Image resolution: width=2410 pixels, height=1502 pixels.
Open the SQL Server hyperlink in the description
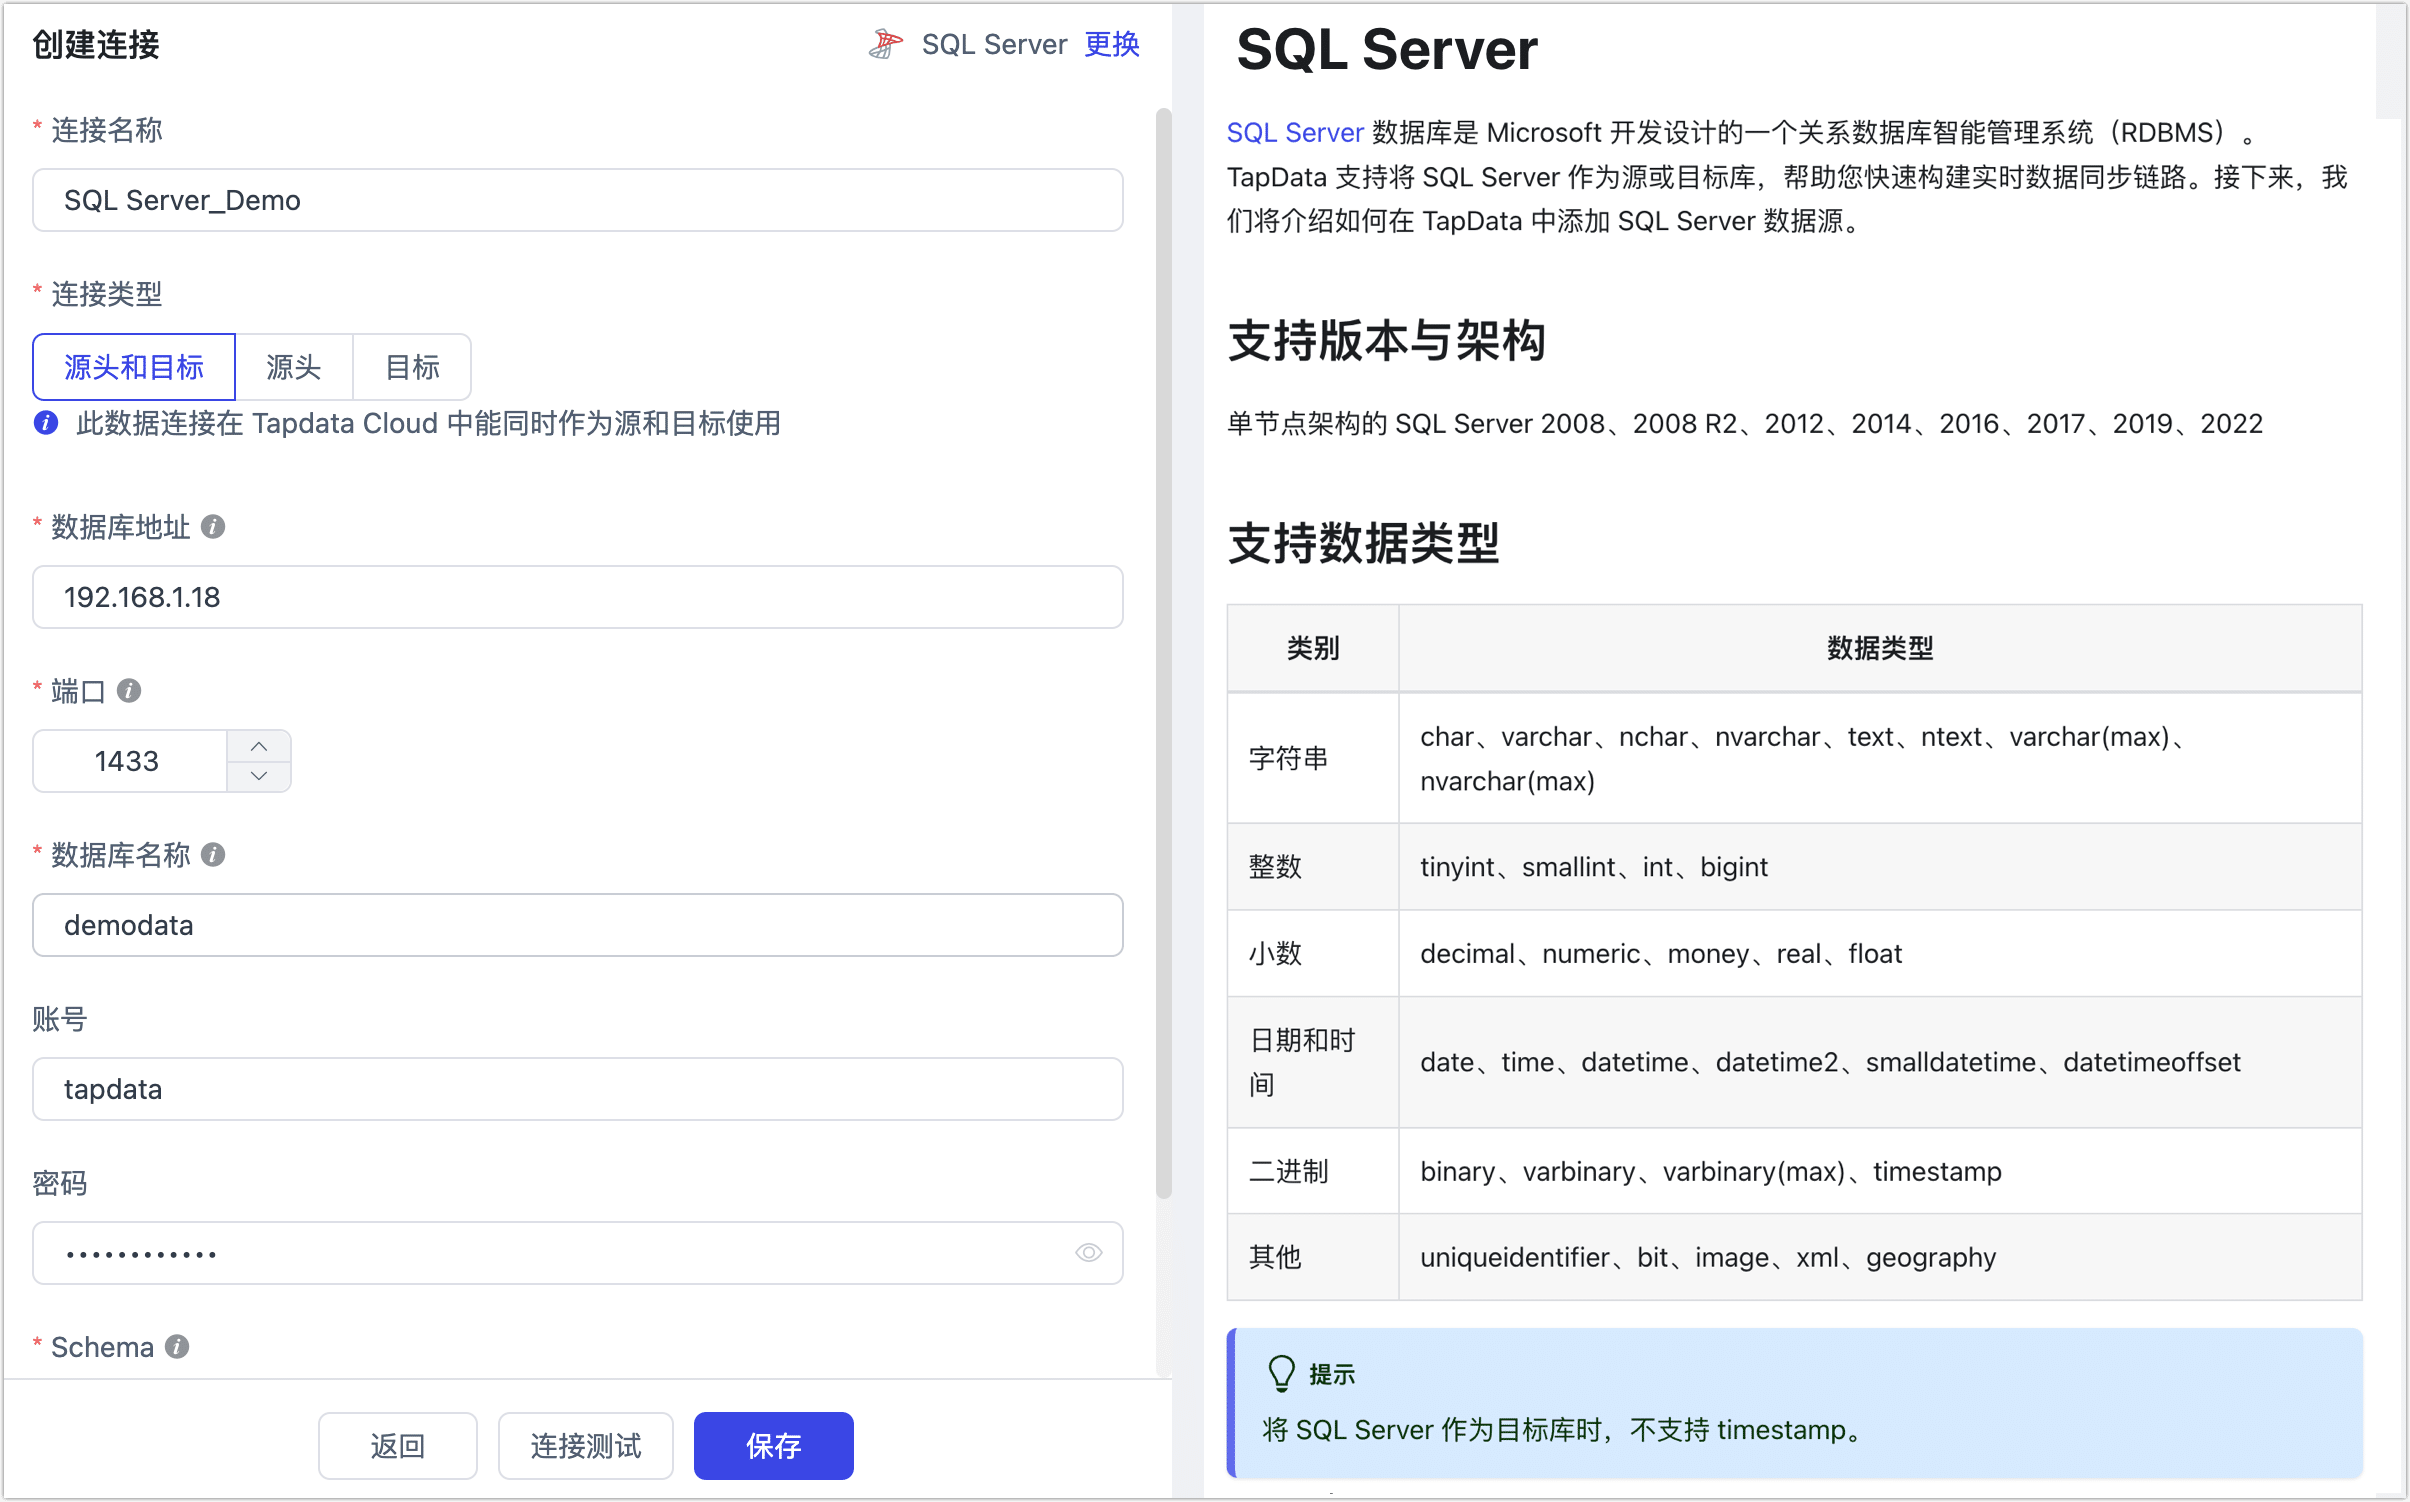coord(1294,131)
